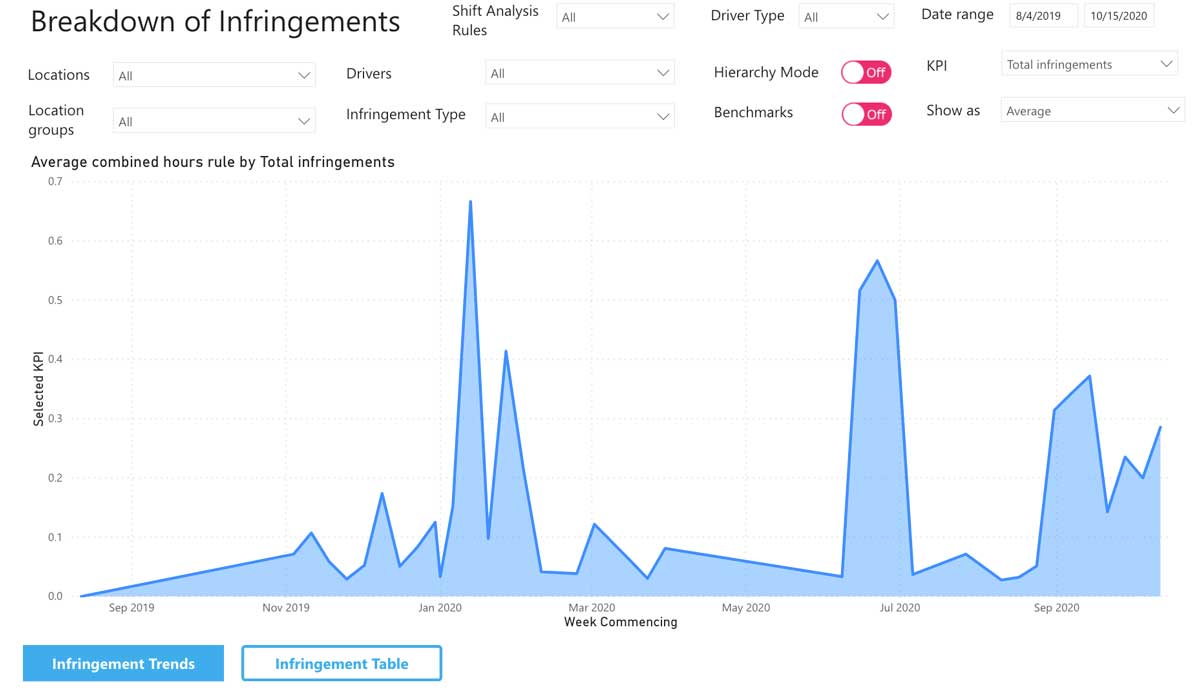Open the Show as dropdown
The image size is (1200, 688).
click(1092, 111)
